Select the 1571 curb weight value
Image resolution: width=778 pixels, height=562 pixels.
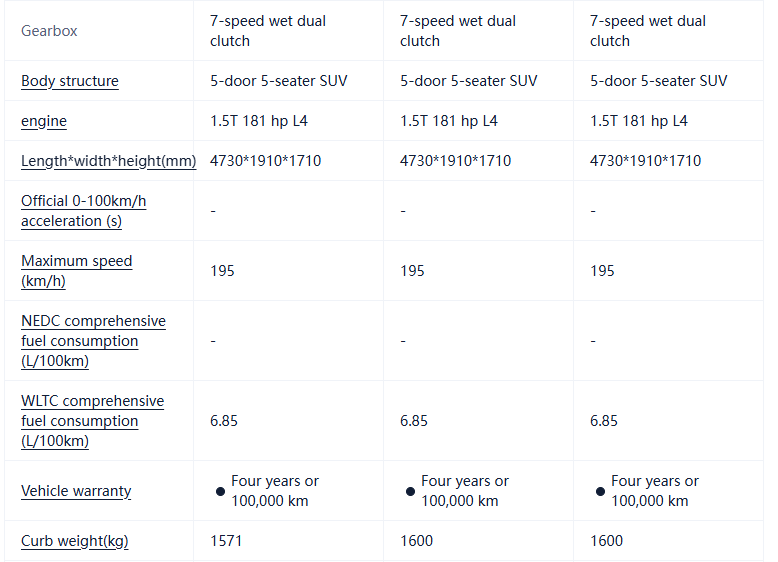226,541
